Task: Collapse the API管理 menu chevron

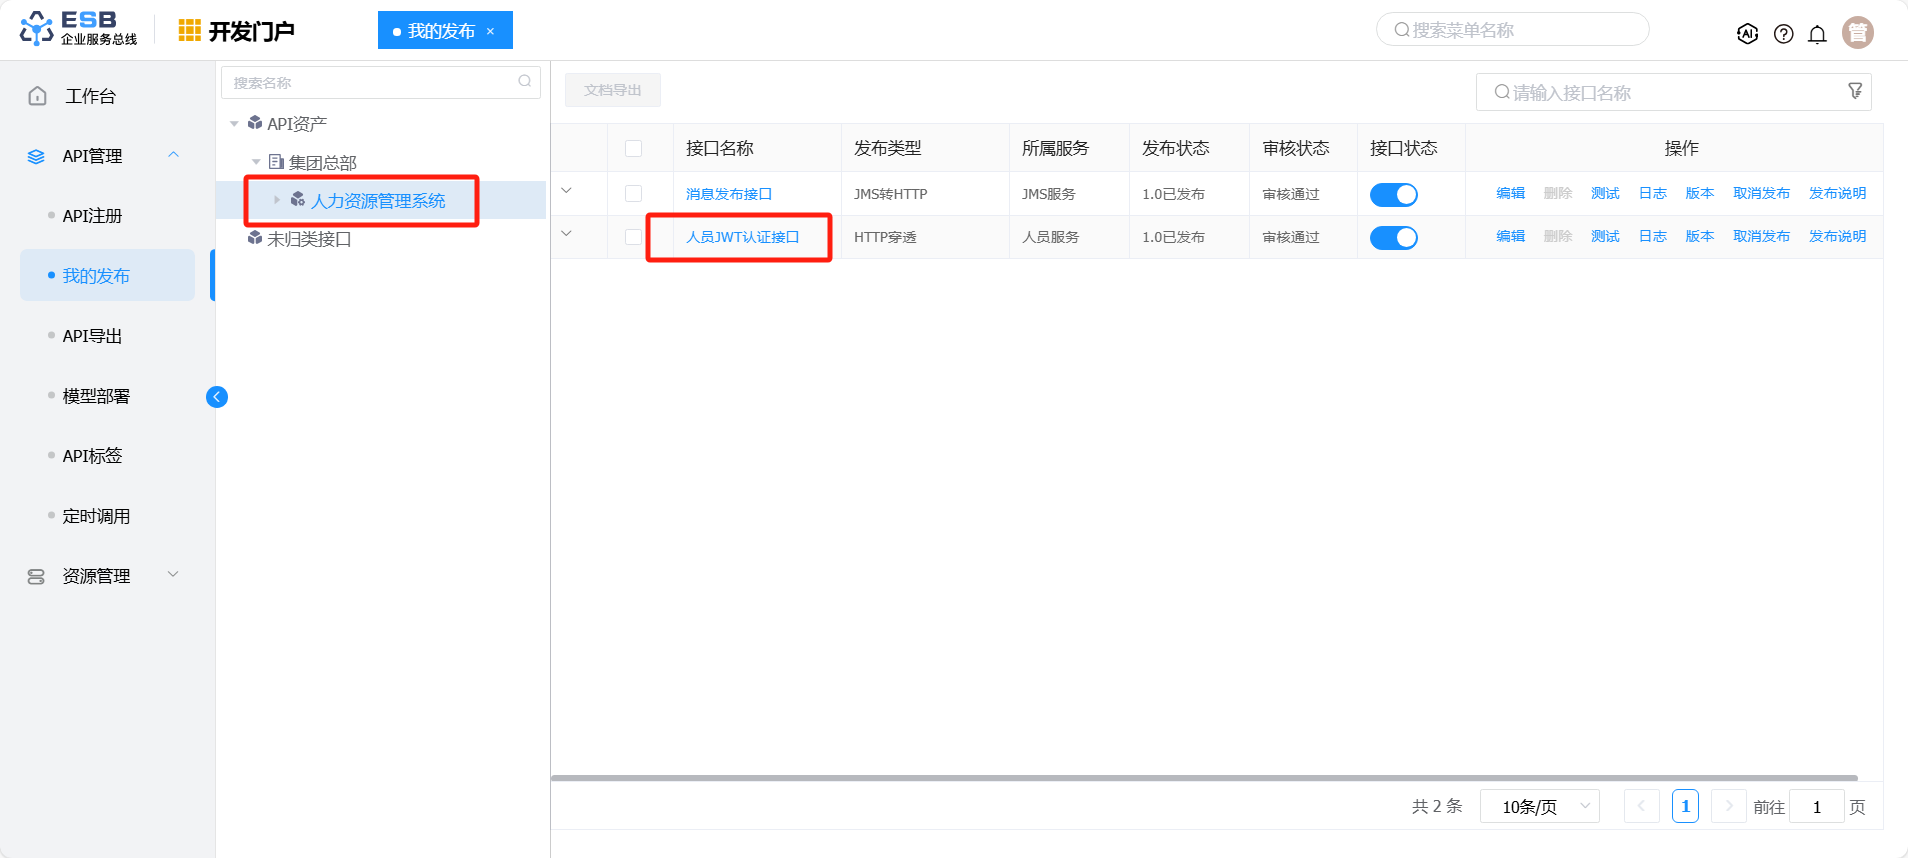Action: (174, 155)
